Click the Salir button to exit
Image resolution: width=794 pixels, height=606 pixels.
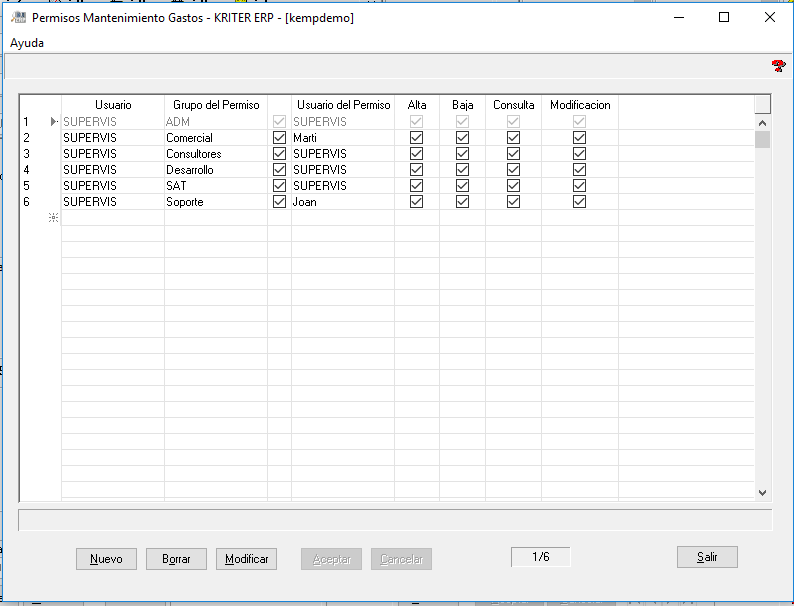point(707,557)
